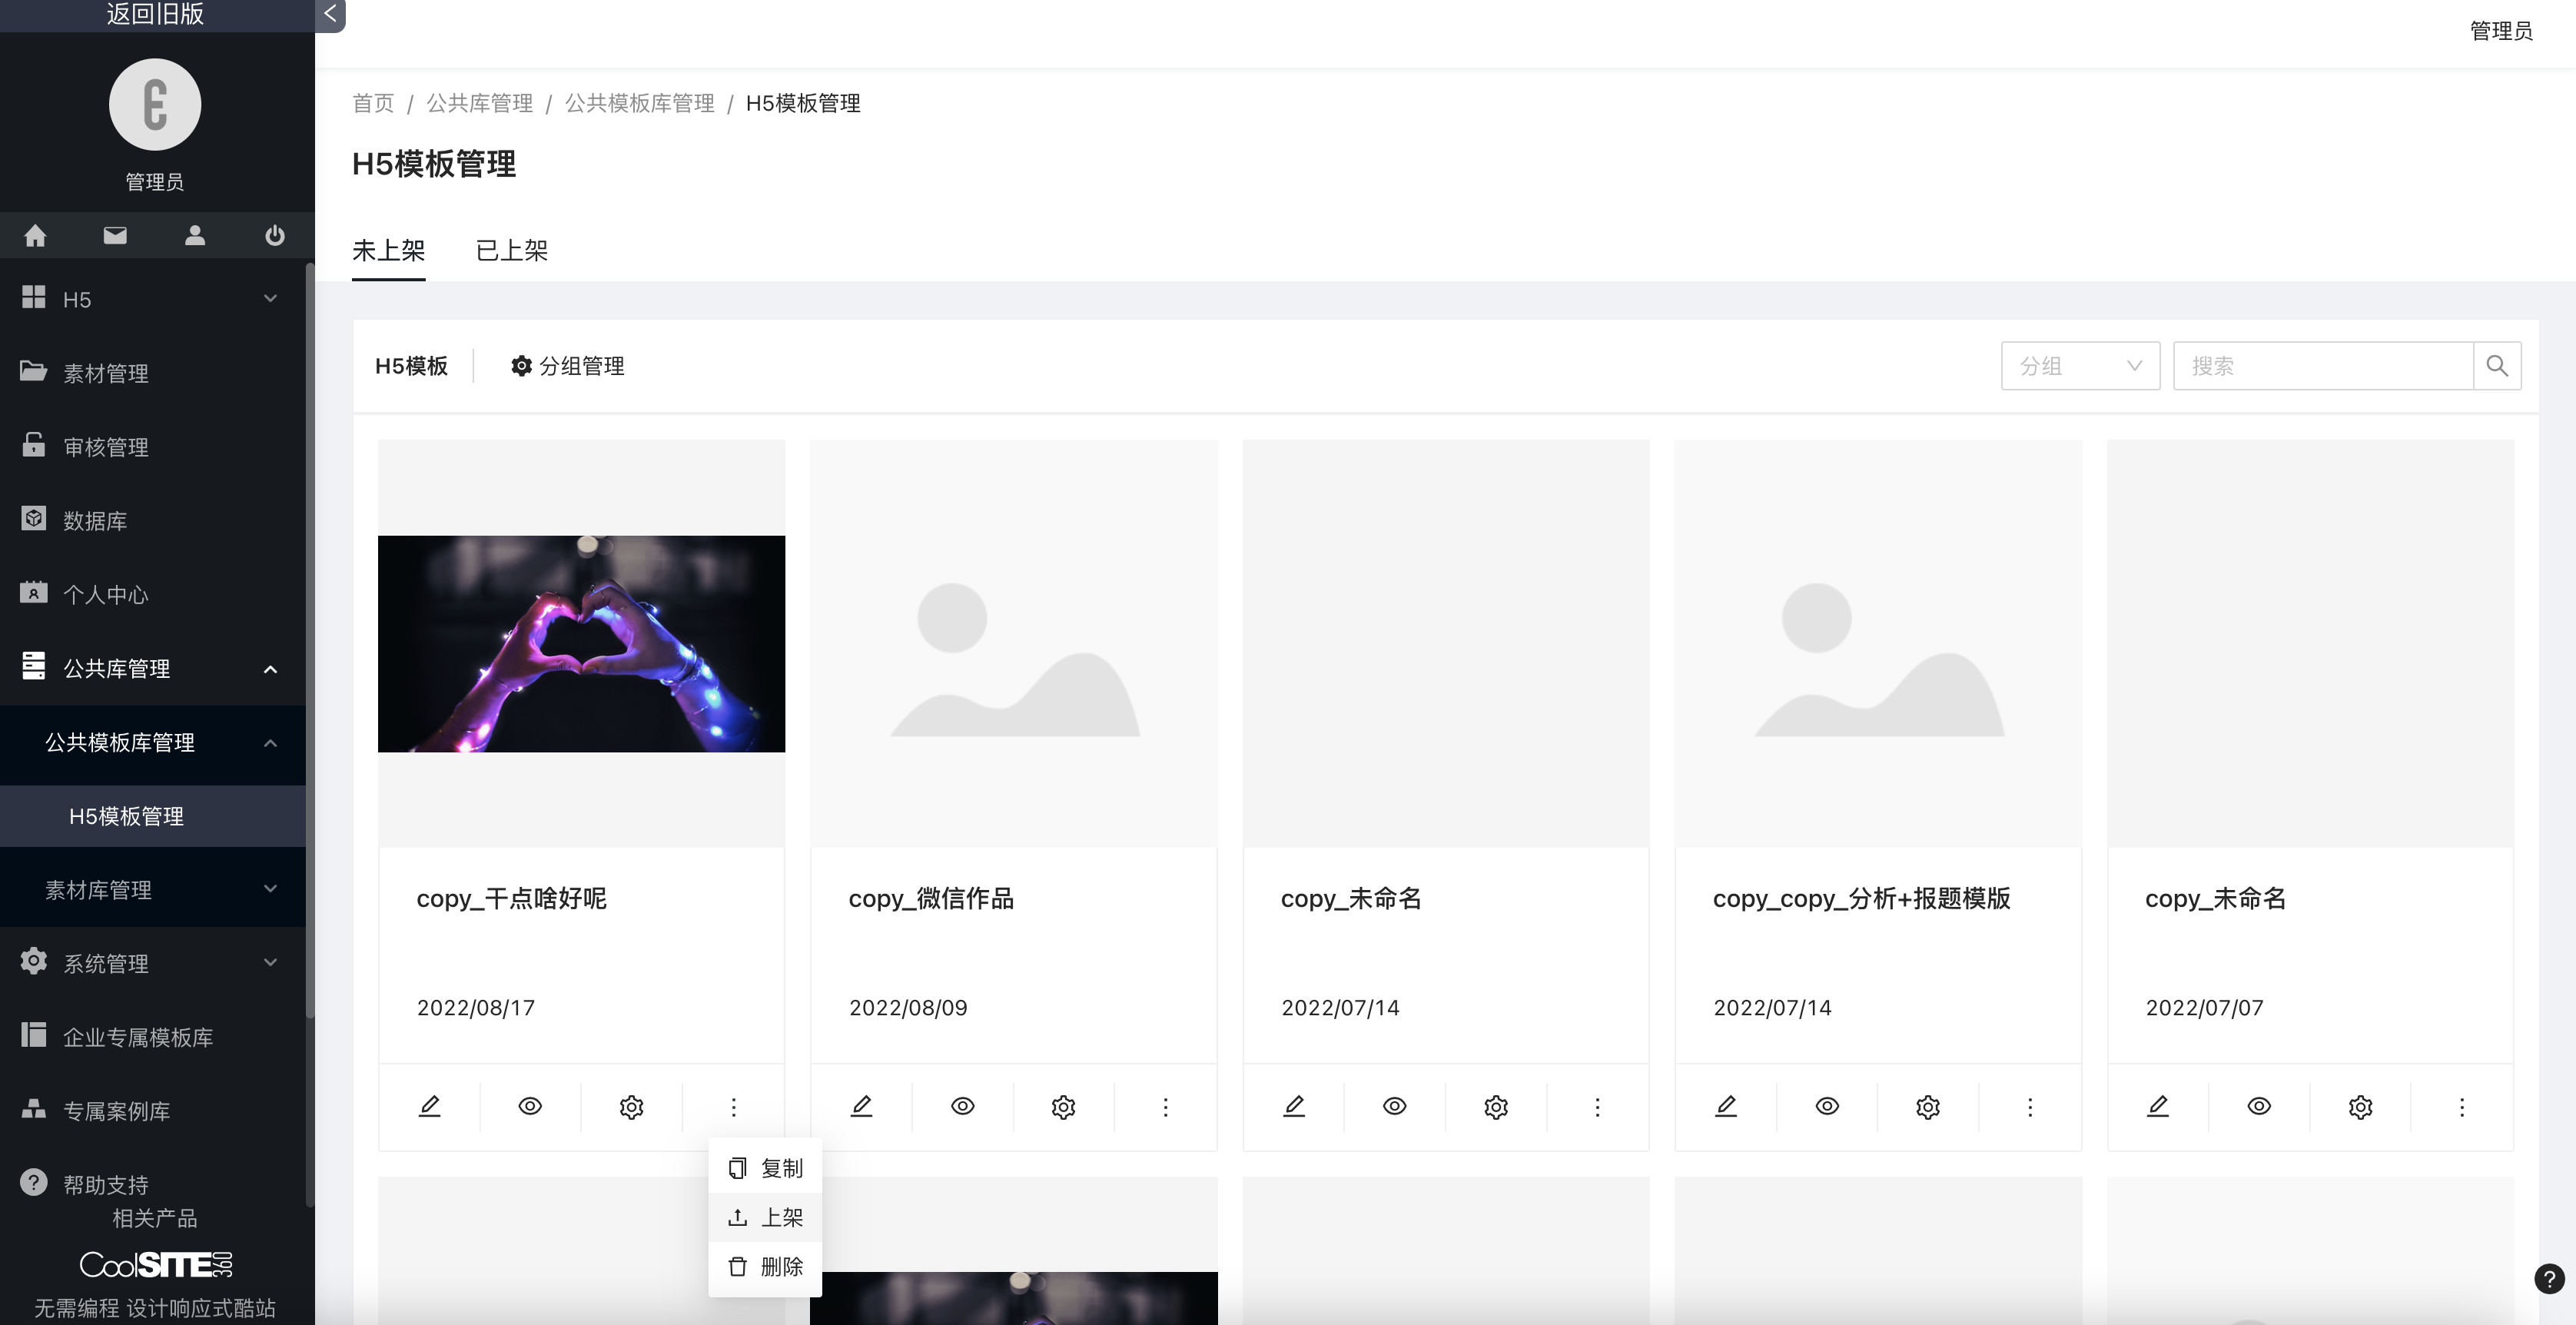Open the 分组 dropdown
Viewport: 2576px width, 1325px height.
(x=2079, y=366)
